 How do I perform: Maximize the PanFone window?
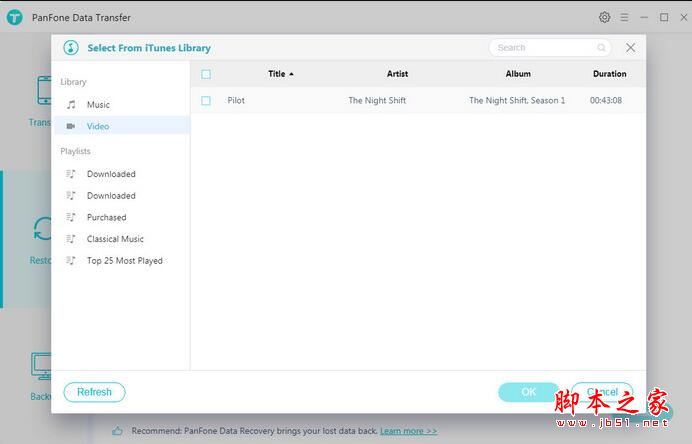(x=664, y=17)
